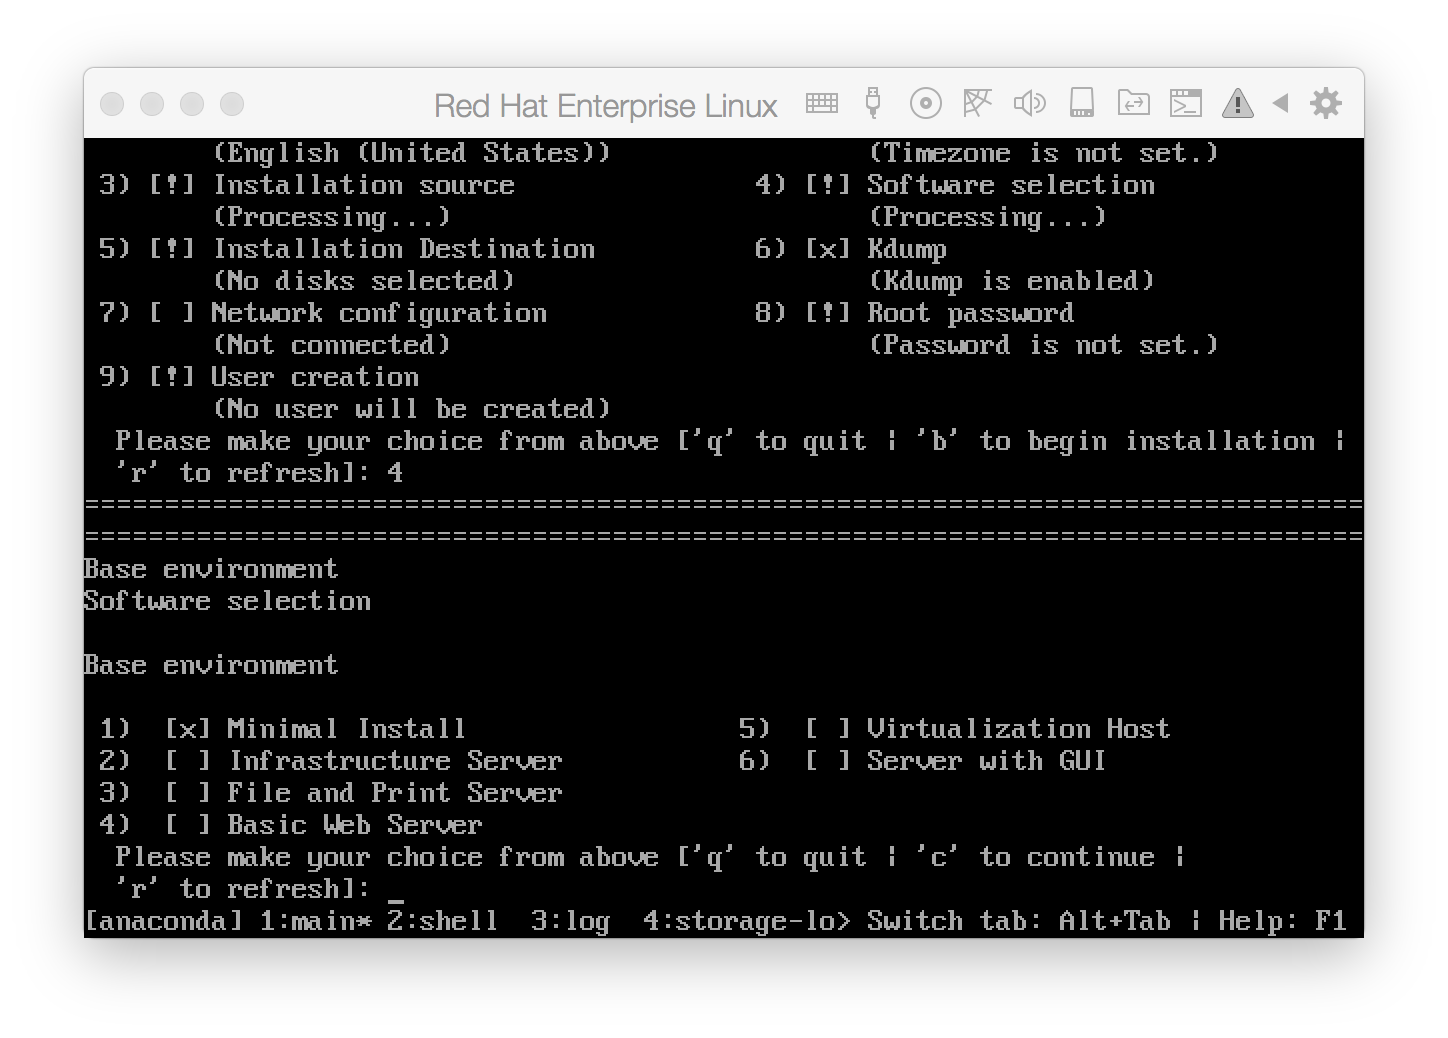
Task: Click the Help: F1 status text
Action: click(x=1282, y=921)
